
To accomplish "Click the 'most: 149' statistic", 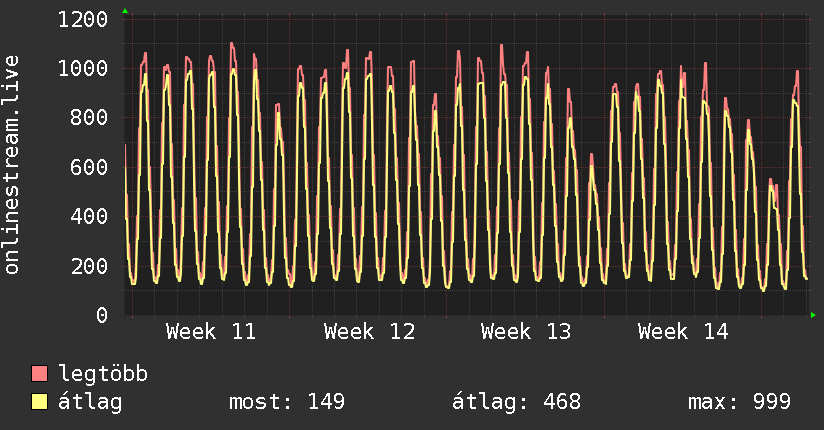I will coord(287,402).
